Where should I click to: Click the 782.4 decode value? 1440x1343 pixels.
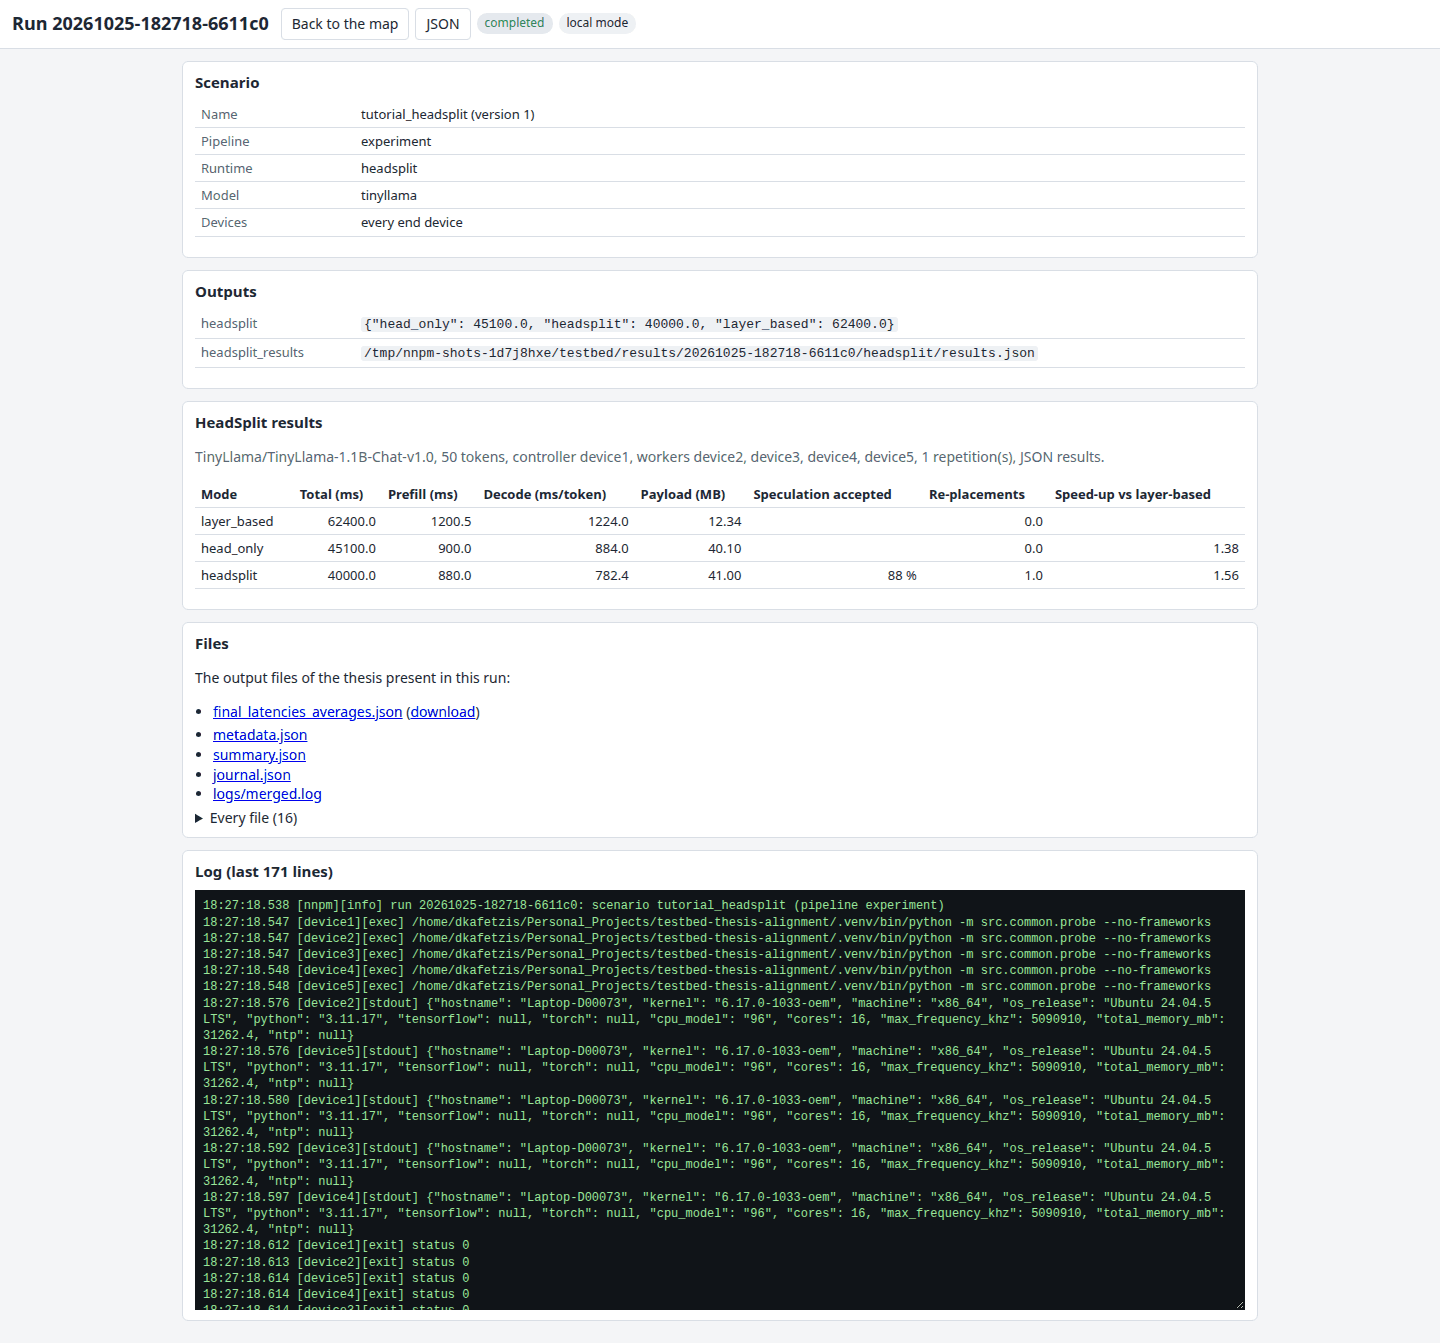(612, 575)
